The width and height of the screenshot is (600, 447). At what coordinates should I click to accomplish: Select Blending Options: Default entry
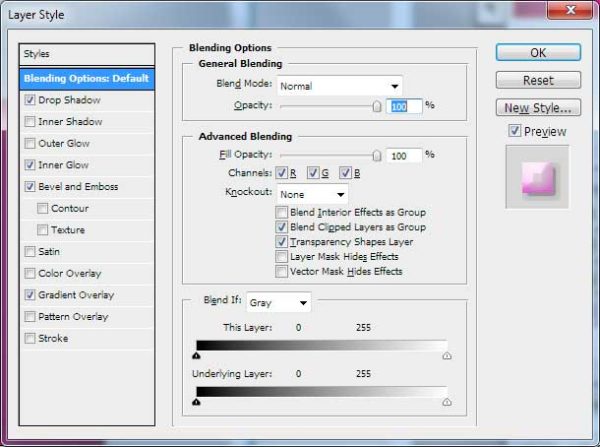[87, 78]
